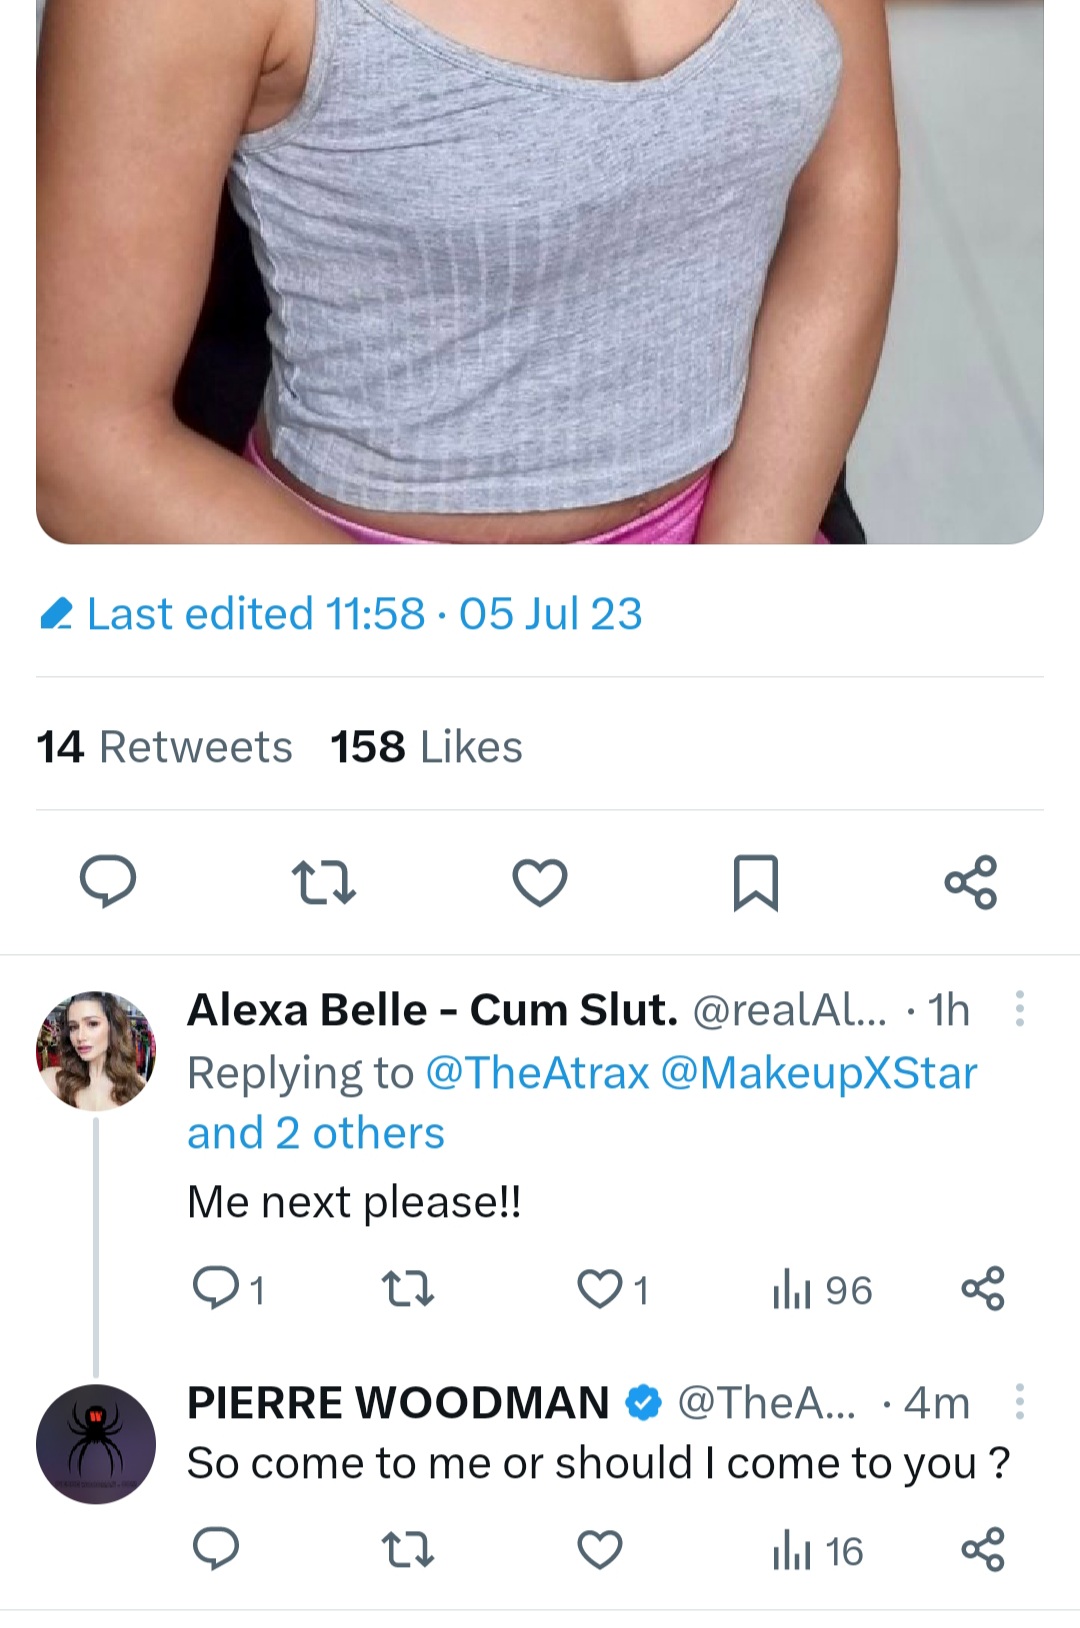Like Pierre Woodman's reply

pyautogui.click(x=600, y=1550)
